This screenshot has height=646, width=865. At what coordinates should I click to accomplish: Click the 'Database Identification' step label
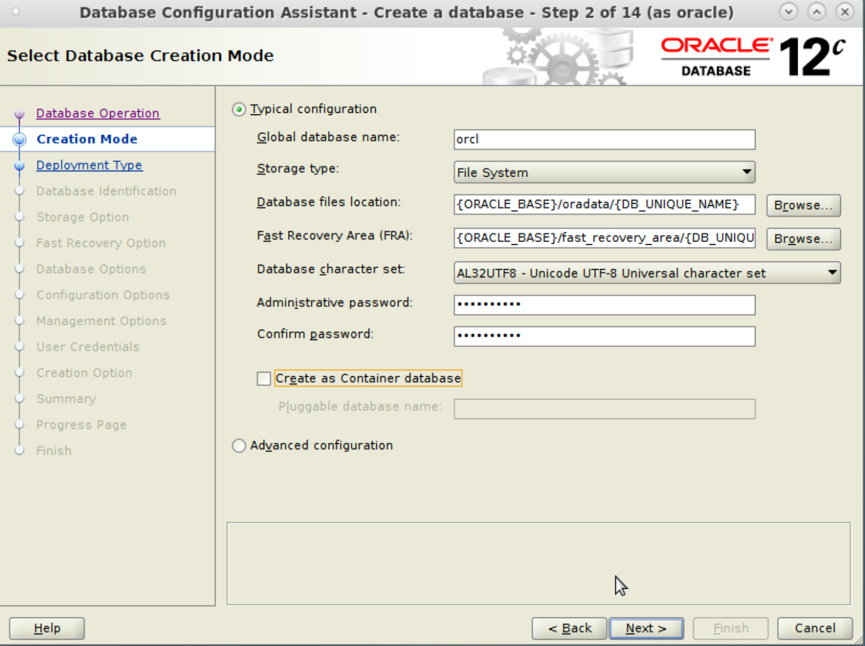tap(106, 191)
